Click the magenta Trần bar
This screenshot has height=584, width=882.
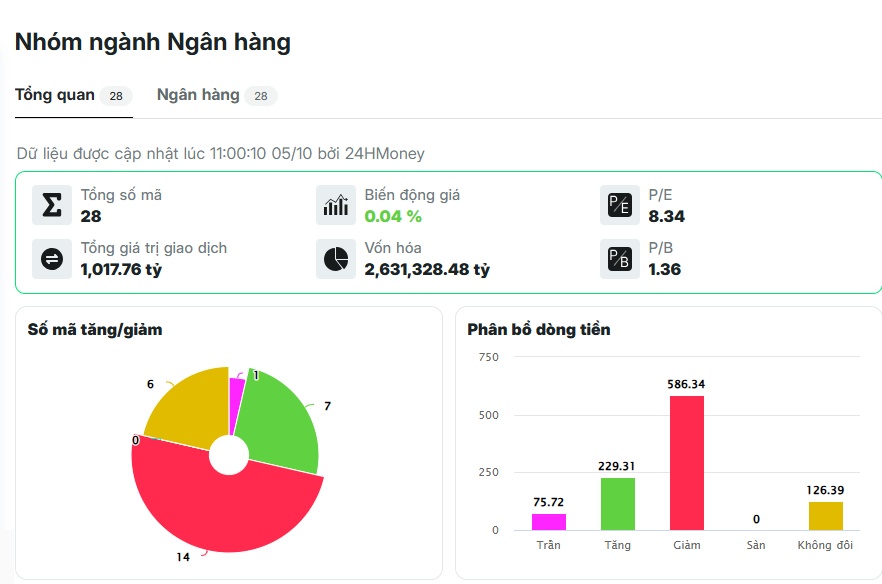548,522
